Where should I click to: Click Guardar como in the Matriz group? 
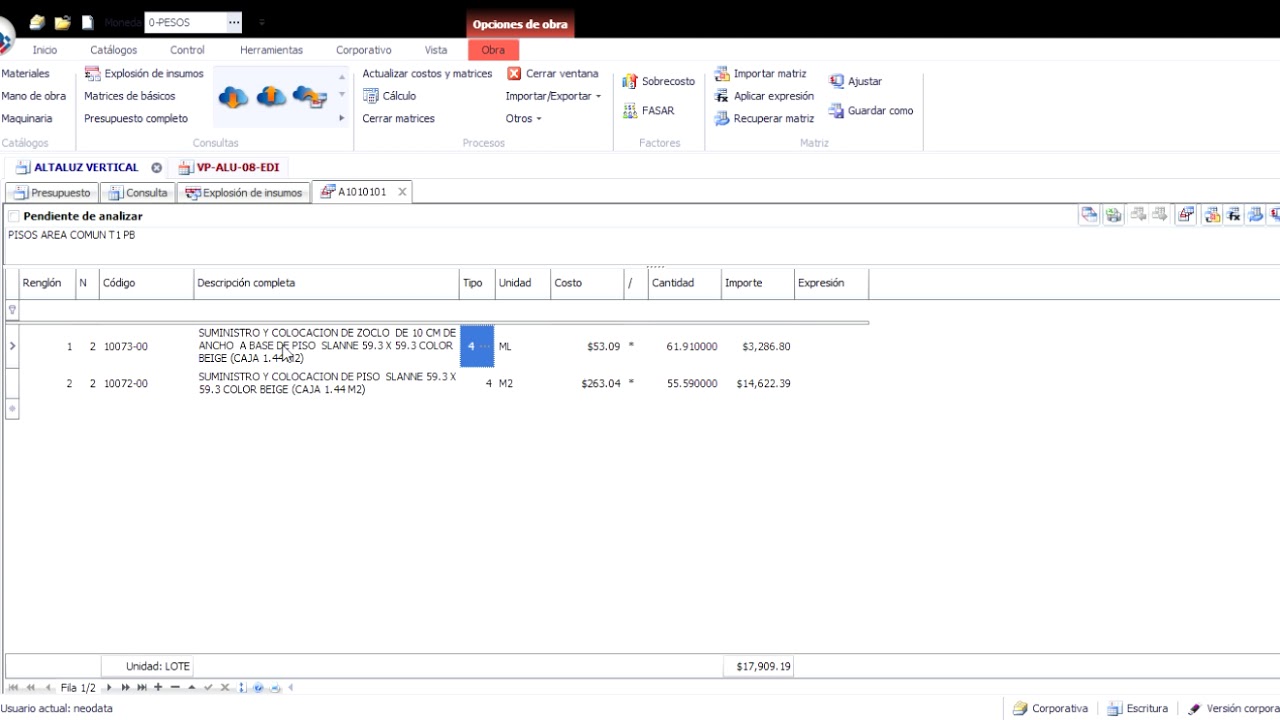click(x=871, y=111)
